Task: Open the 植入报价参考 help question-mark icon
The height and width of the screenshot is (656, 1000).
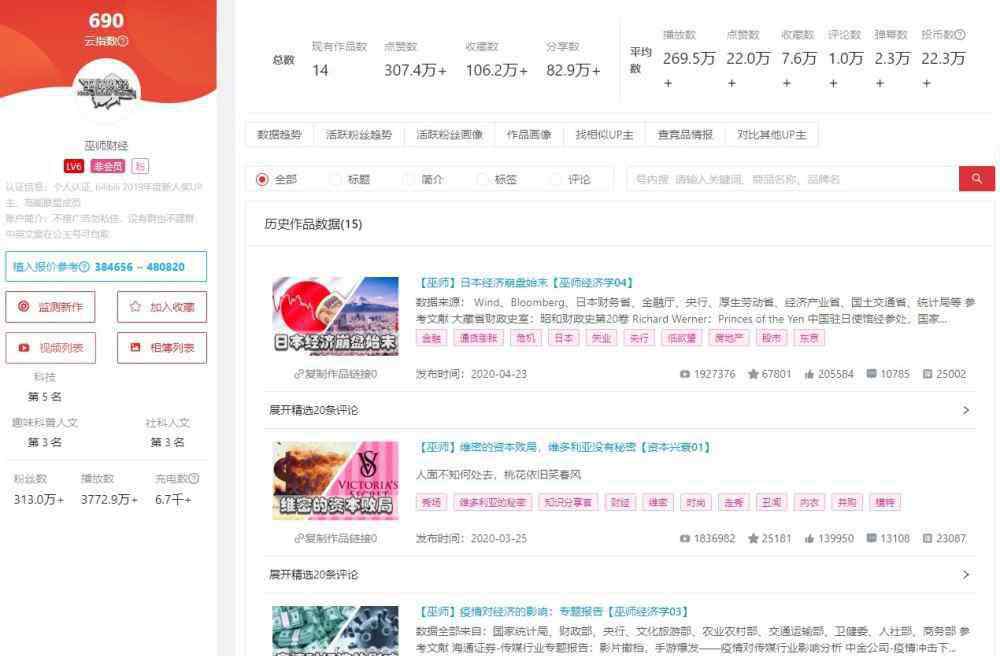Action: [x=84, y=266]
